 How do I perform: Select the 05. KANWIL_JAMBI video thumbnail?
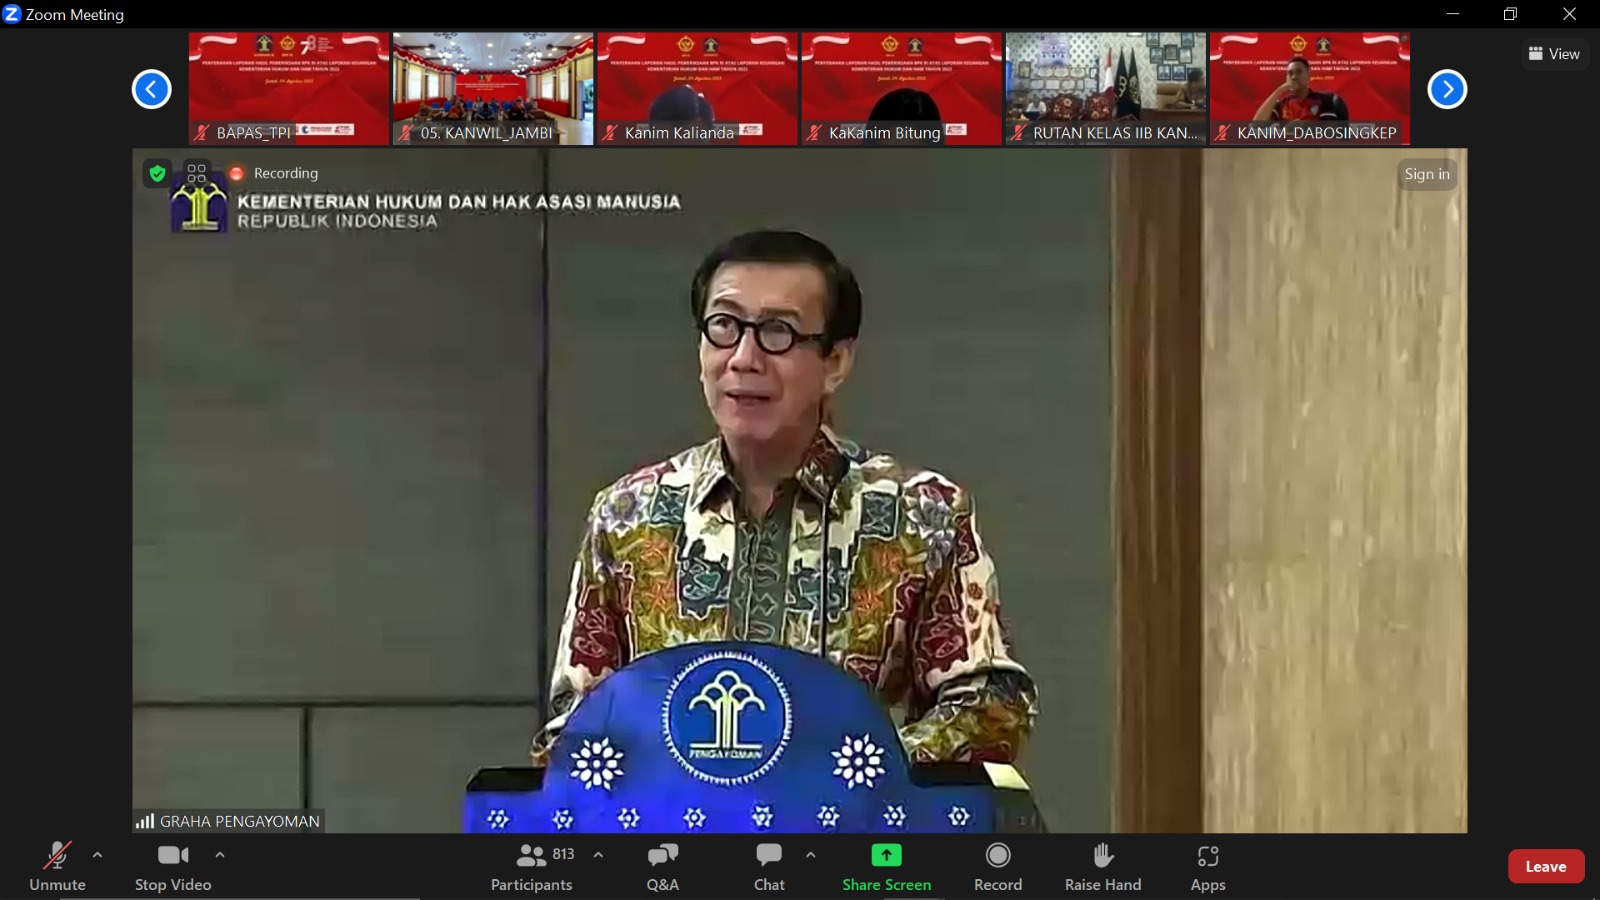493,89
